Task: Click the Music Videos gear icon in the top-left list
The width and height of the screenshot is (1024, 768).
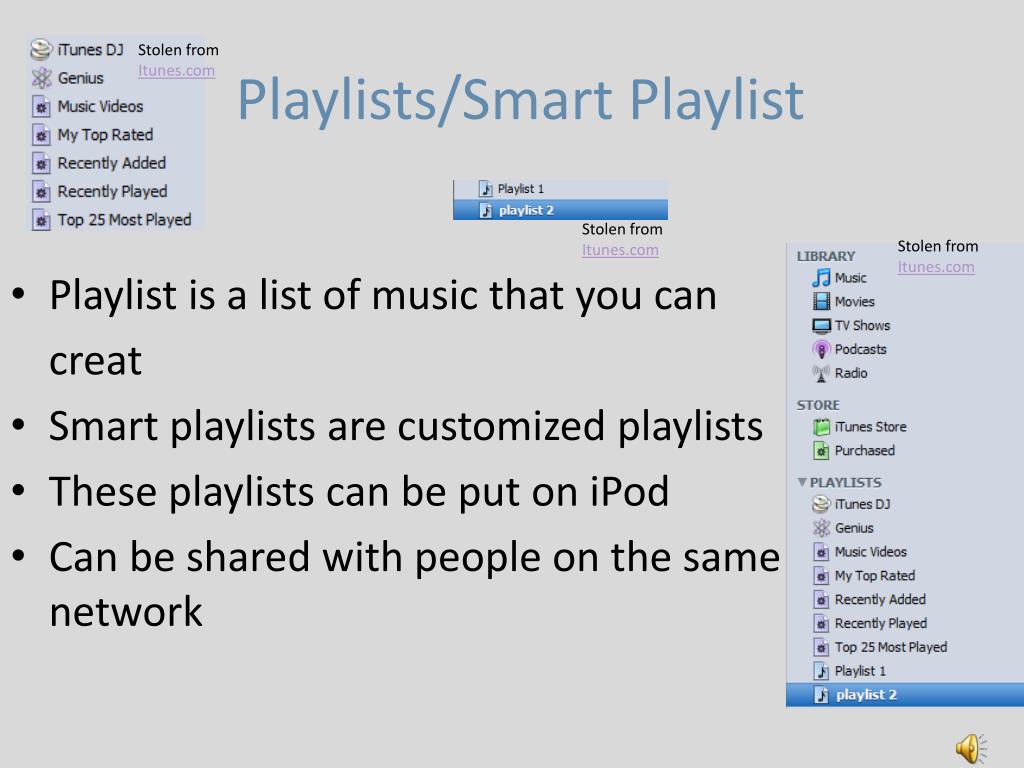Action: (x=41, y=106)
